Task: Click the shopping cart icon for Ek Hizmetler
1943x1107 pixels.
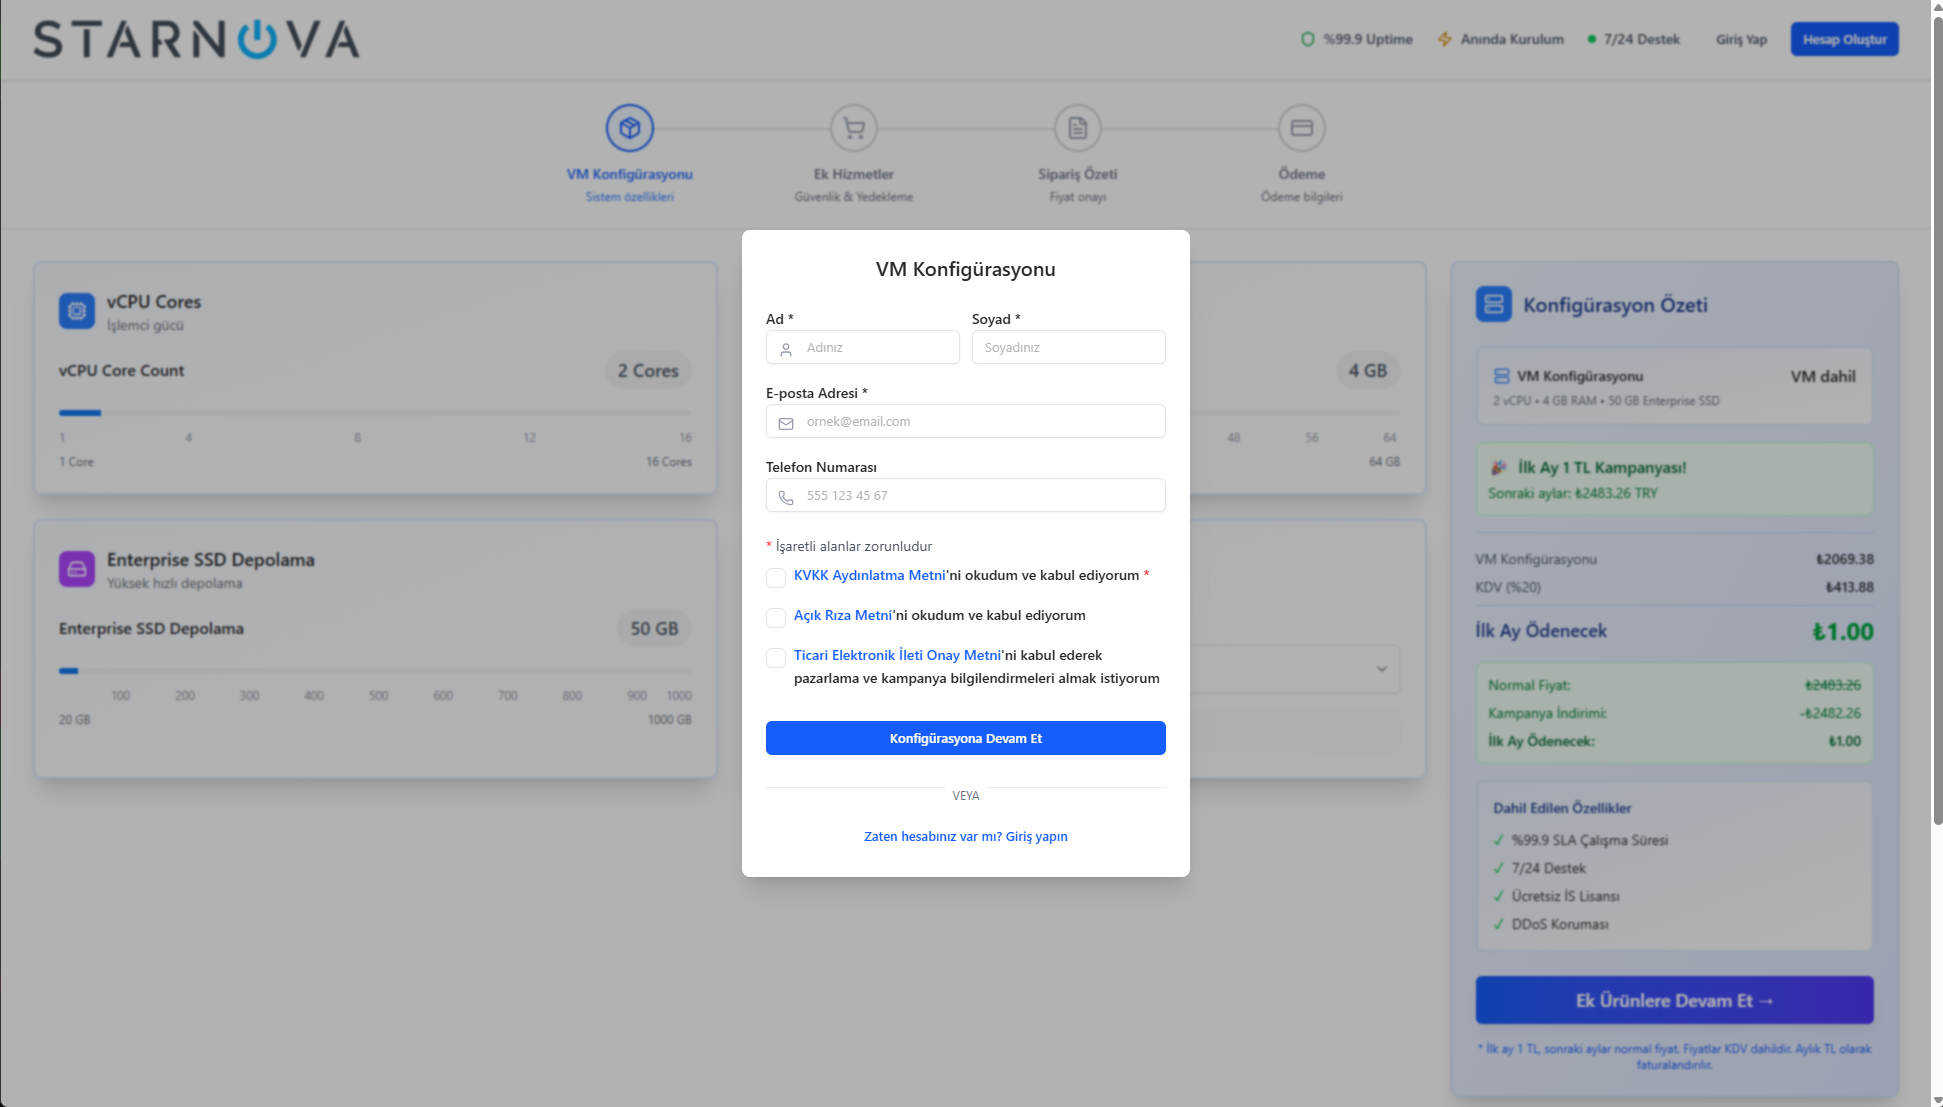Action: [852, 128]
